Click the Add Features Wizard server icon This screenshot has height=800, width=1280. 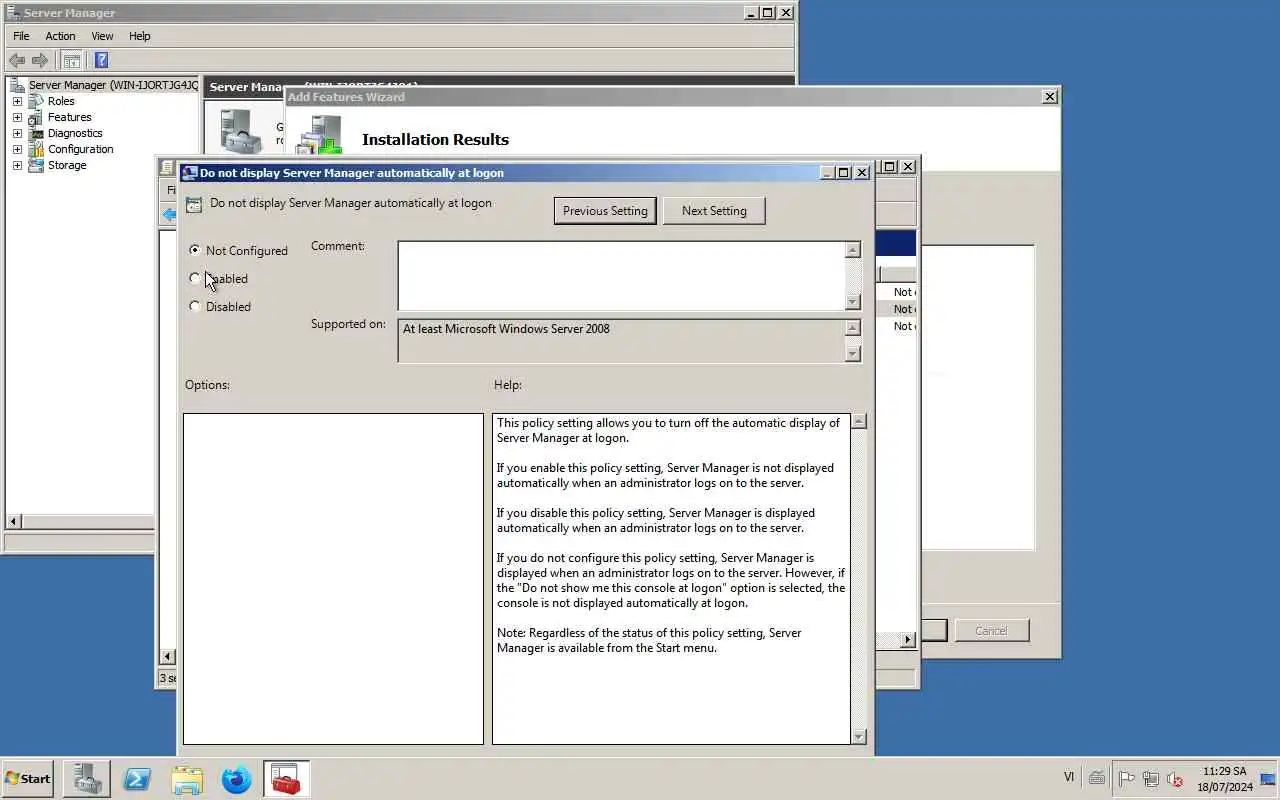click(x=319, y=136)
